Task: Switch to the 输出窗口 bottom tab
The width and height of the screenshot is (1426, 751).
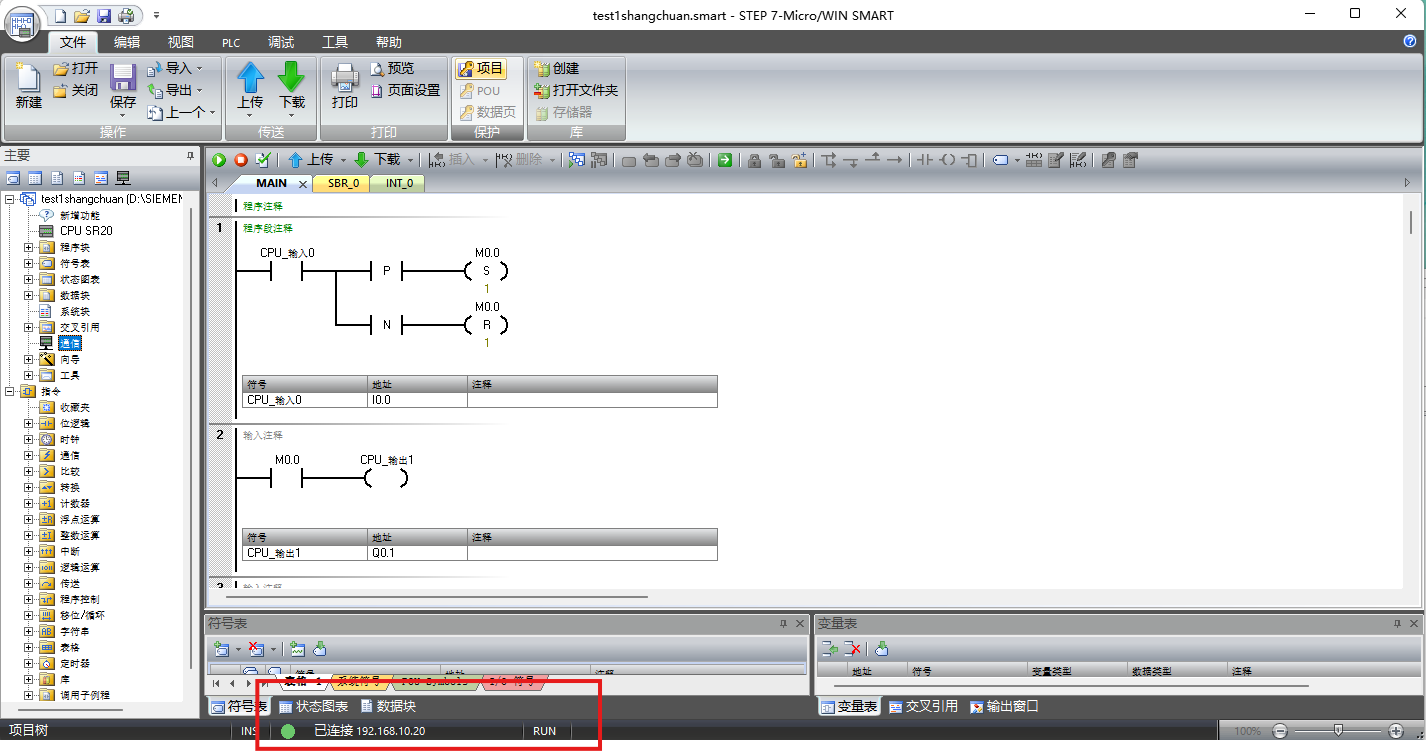Action: [x=1003, y=706]
